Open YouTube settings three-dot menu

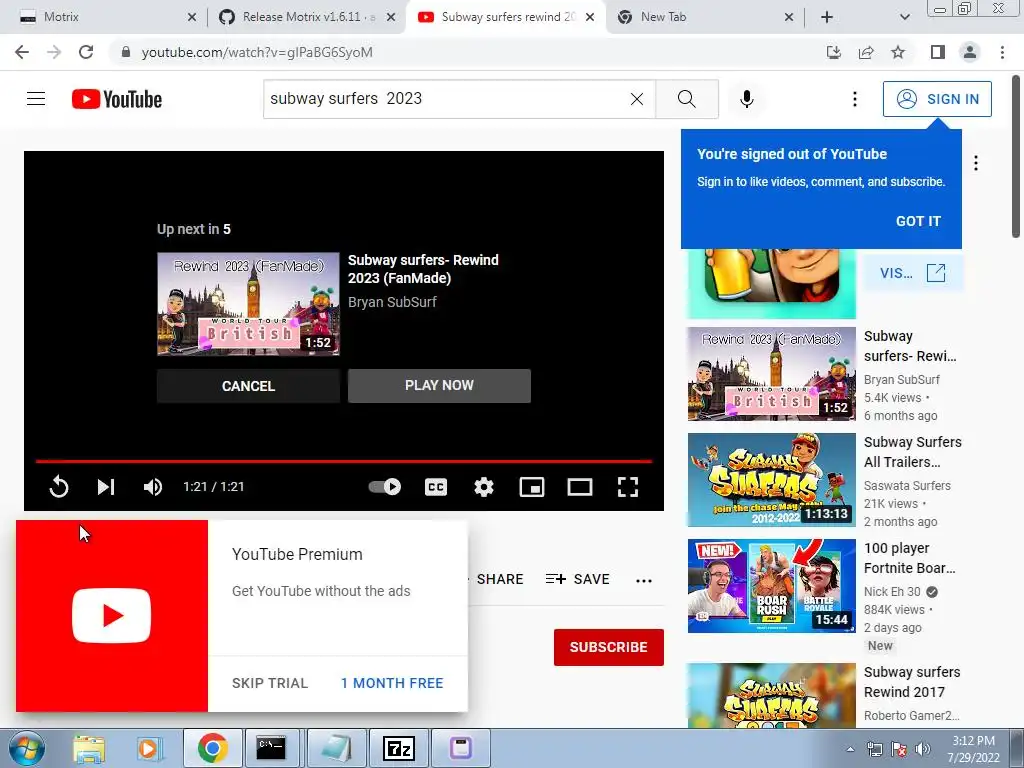(855, 99)
